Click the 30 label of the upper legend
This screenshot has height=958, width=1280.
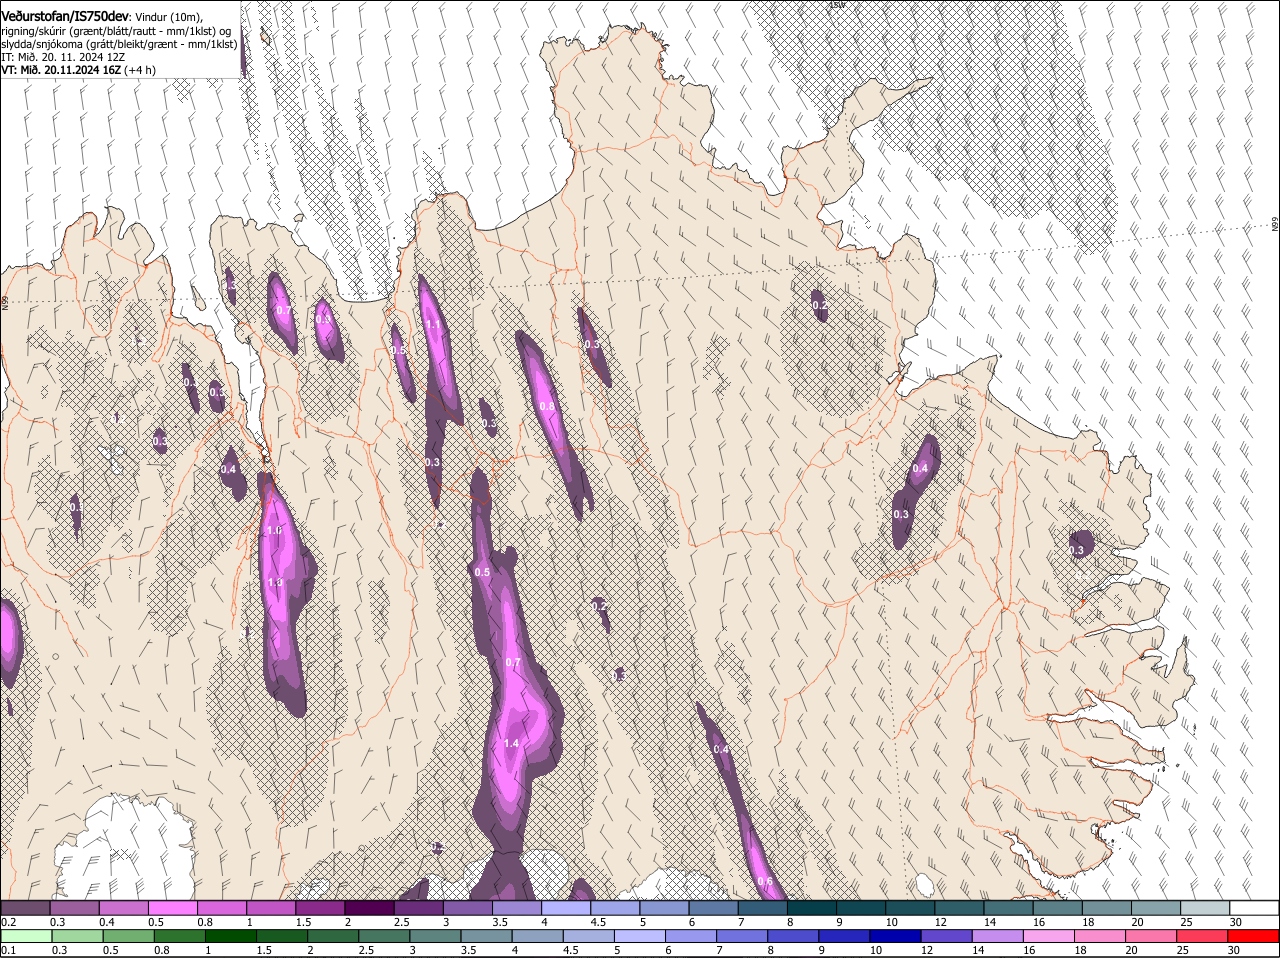[1235, 922]
